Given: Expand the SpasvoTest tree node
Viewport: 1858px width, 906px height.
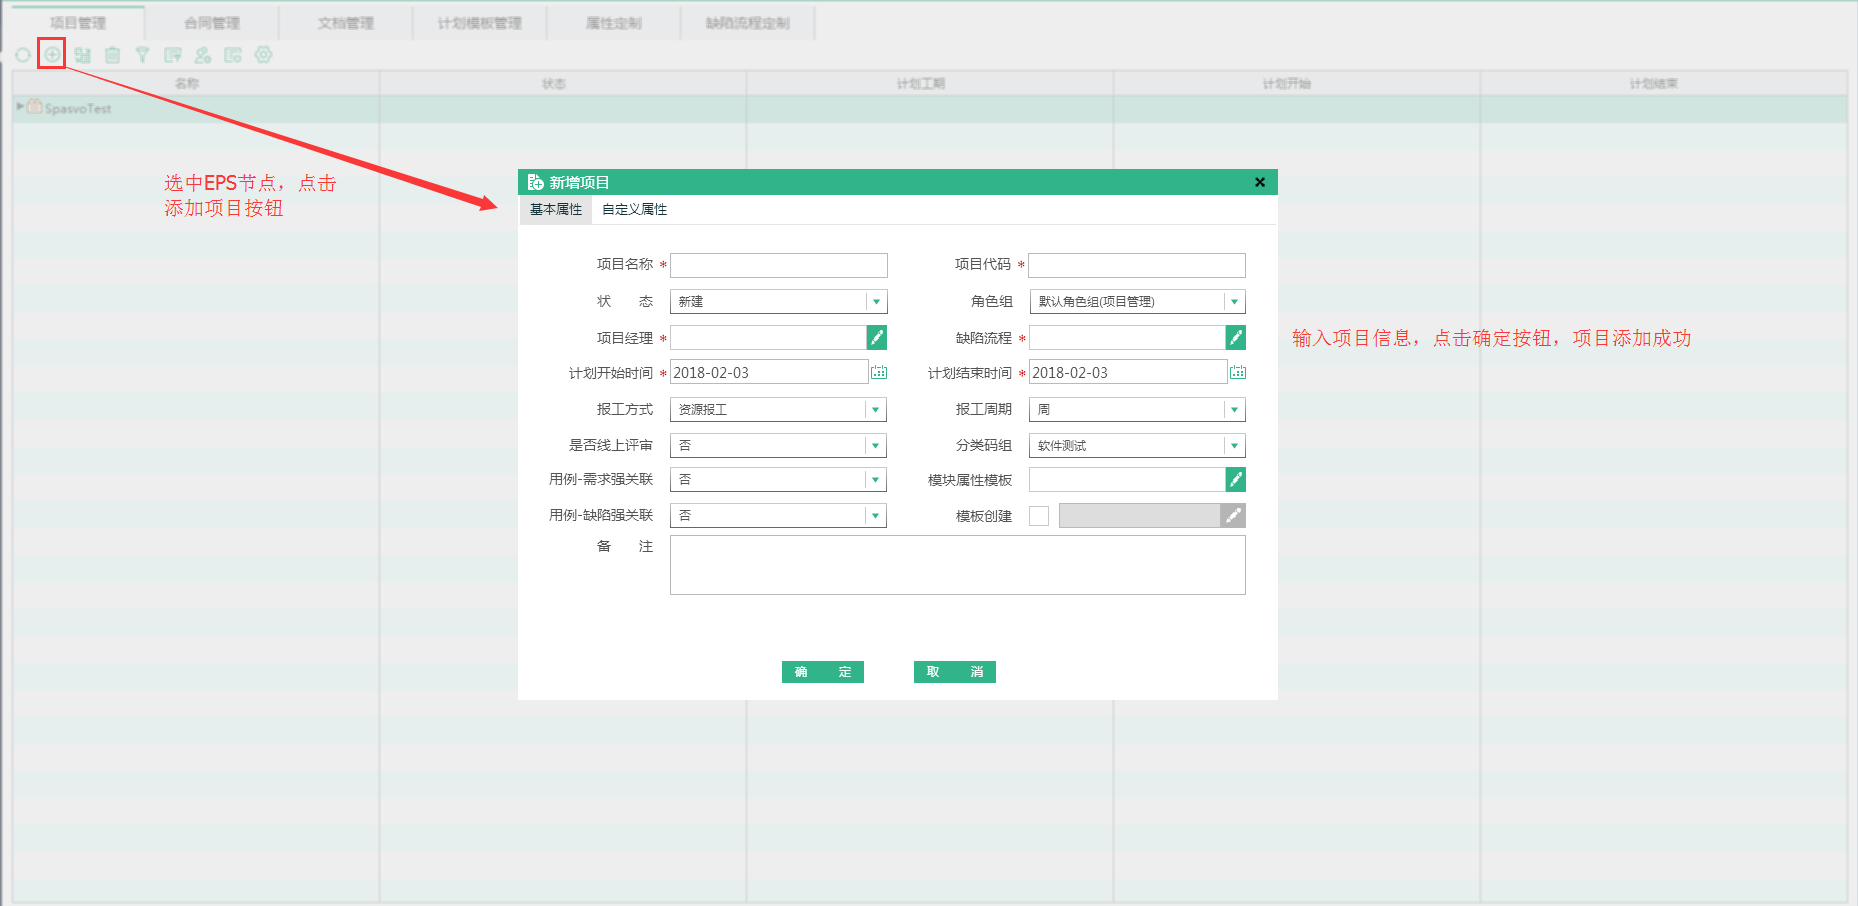Looking at the screenshot, I should (x=20, y=106).
